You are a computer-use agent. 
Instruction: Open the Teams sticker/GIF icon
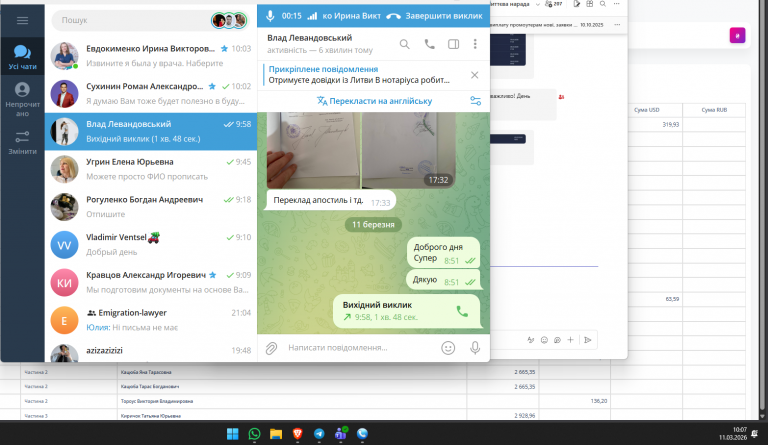pyautogui.click(x=557, y=340)
